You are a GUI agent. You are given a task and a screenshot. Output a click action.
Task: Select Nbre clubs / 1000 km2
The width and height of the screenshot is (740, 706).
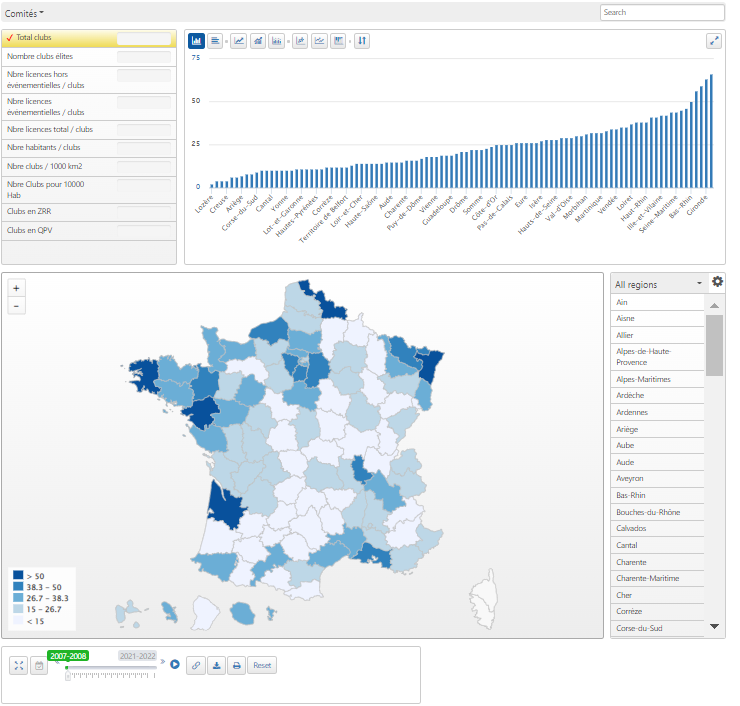(89, 167)
